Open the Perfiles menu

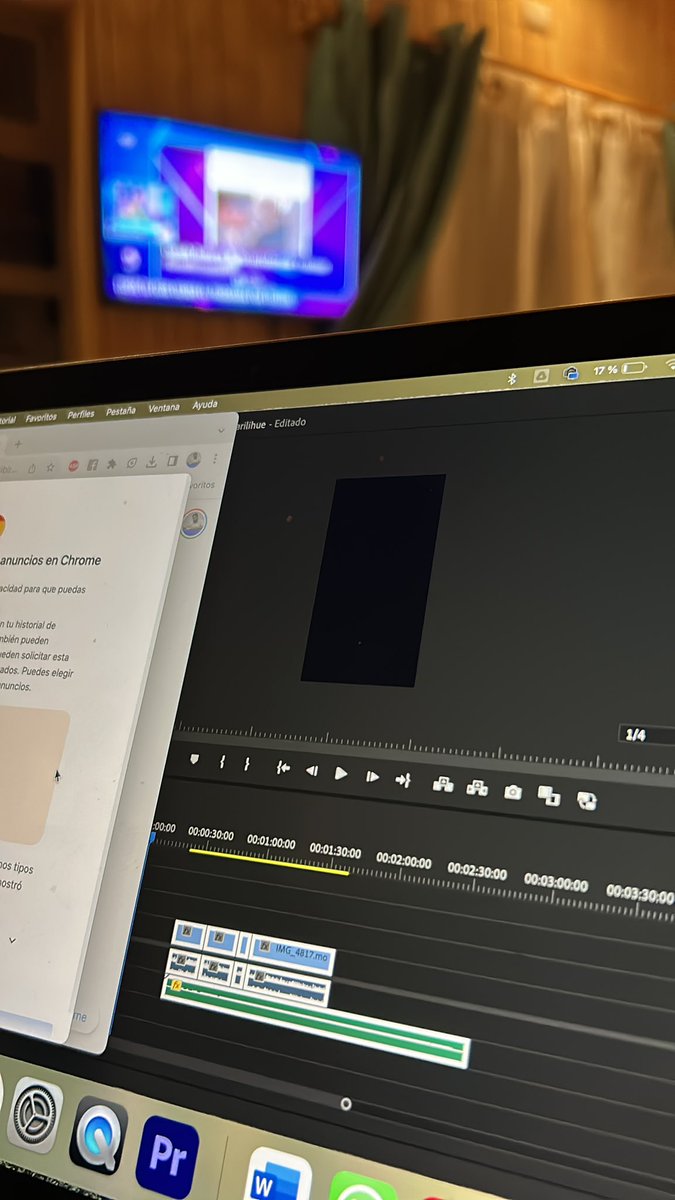pyautogui.click(x=81, y=415)
